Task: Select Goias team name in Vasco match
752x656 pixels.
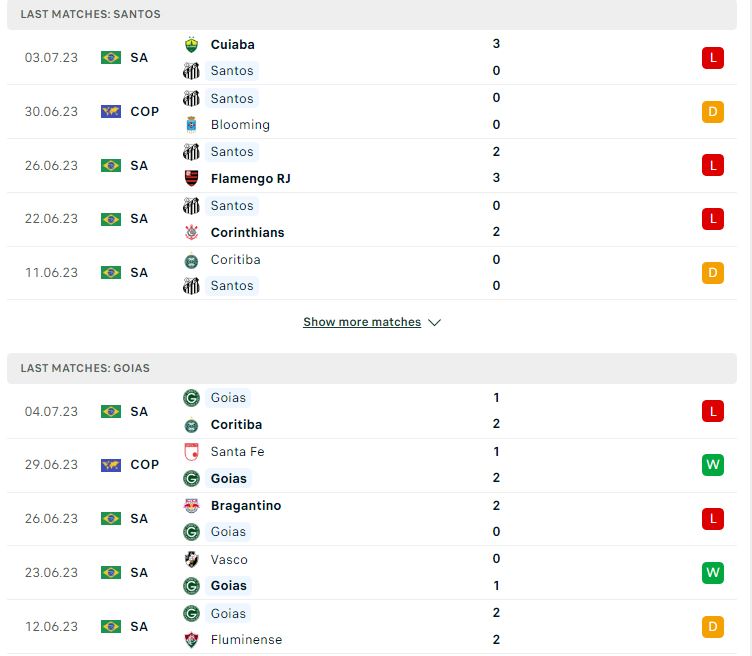Action: pyautogui.click(x=229, y=586)
